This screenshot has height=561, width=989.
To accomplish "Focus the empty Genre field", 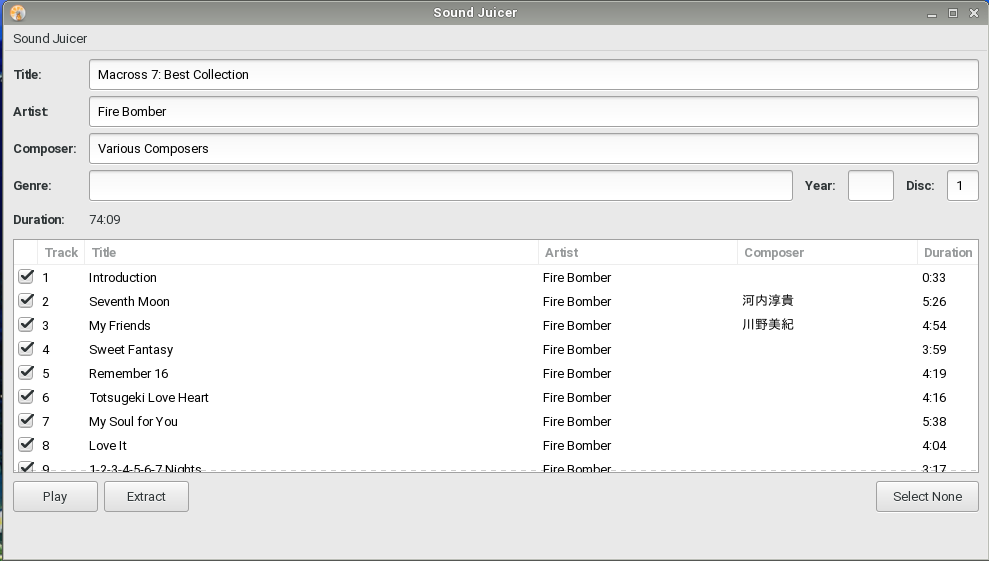I will click(x=440, y=186).
